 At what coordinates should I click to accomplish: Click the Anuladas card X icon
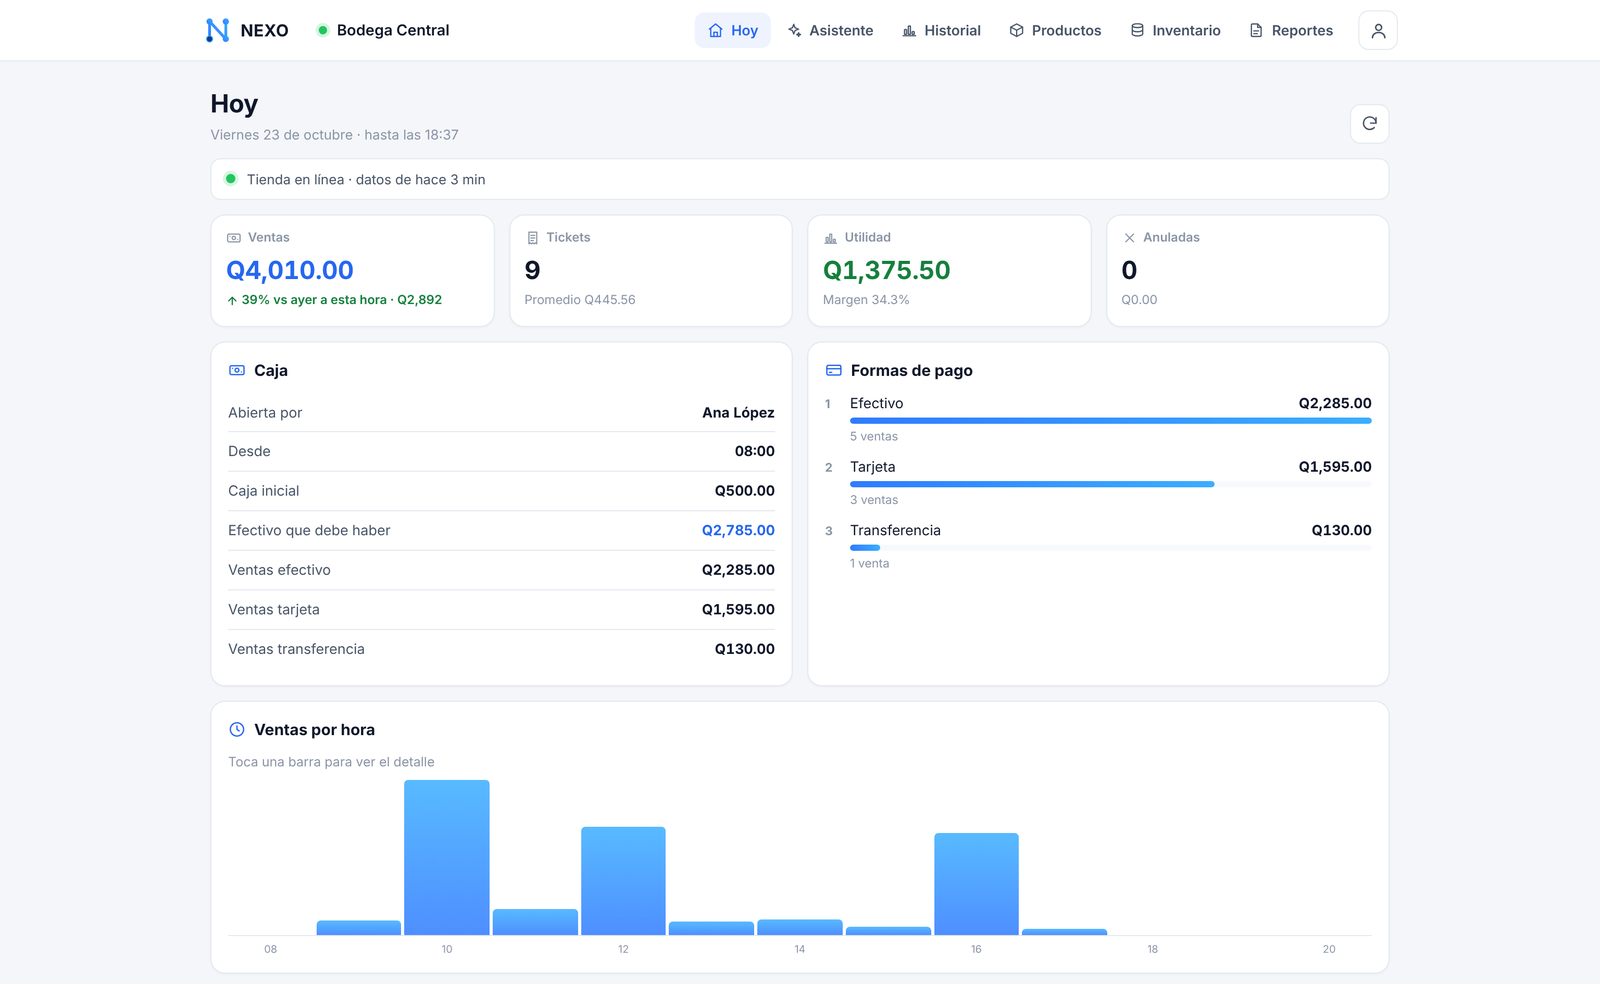tap(1129, 238)
